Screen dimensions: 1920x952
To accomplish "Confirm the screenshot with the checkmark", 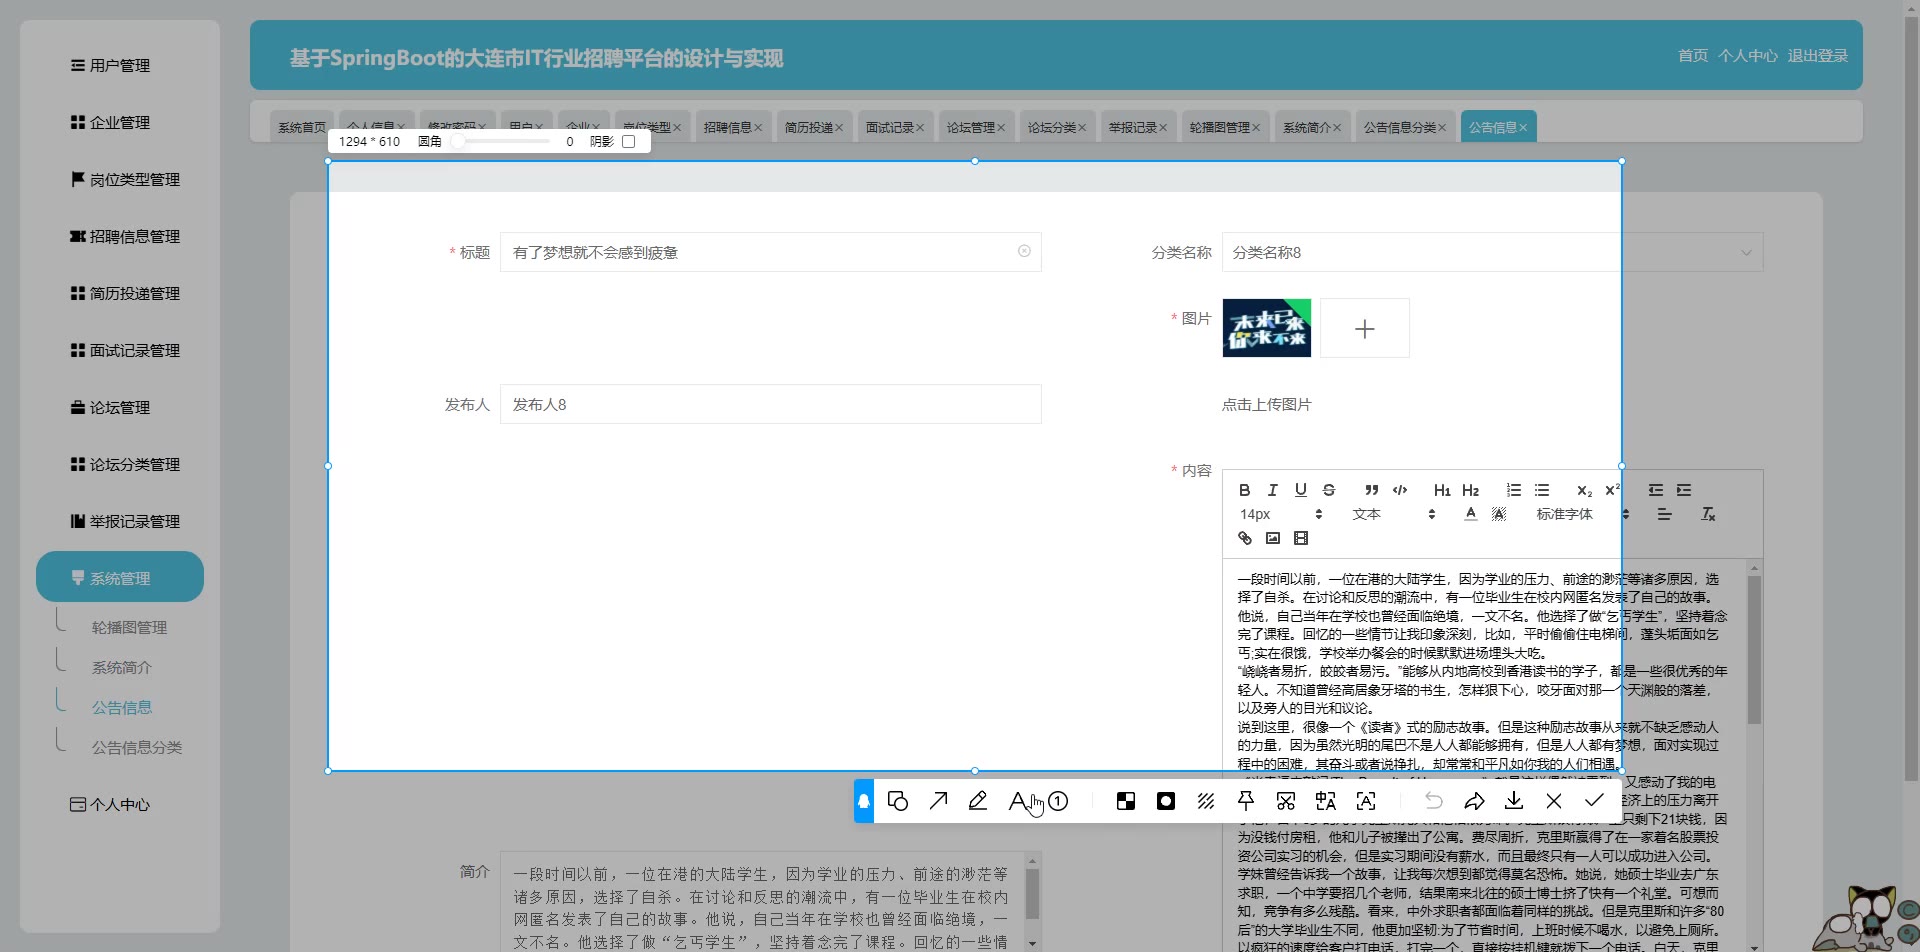I will (x=1594, y=801).
